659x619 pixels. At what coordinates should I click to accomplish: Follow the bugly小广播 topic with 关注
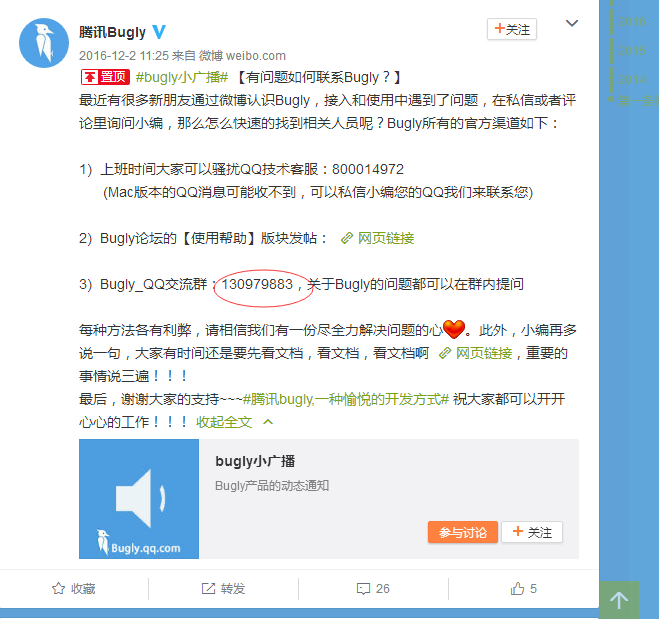point(532,532)
